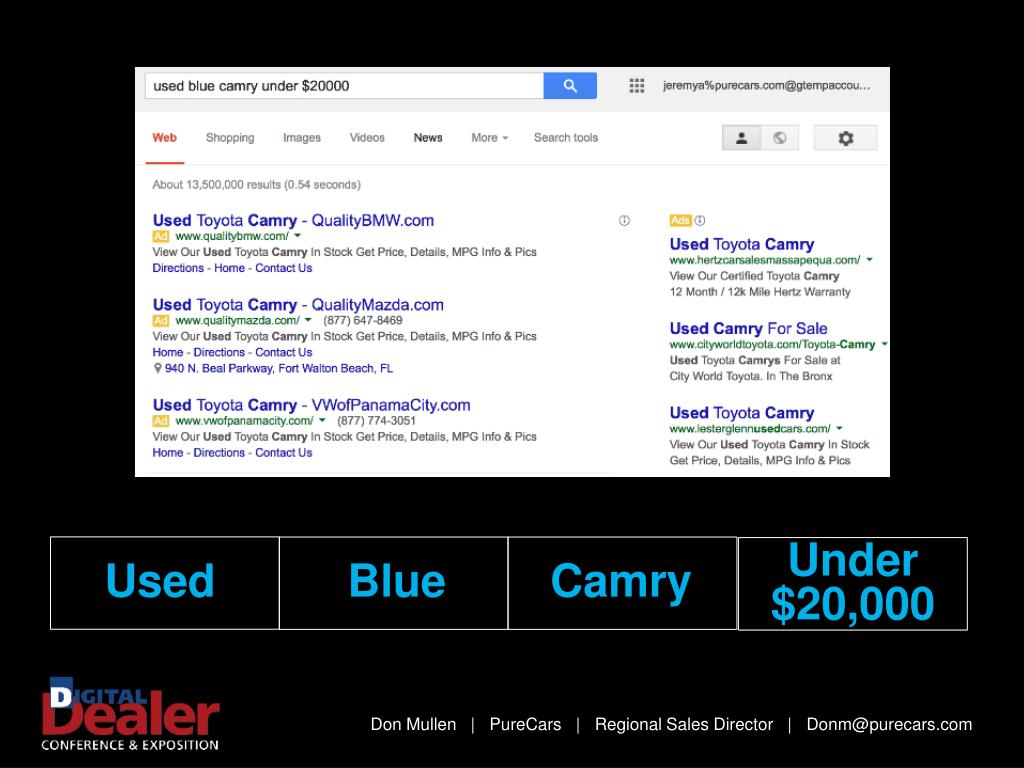Open the Hertz Used Toyota Camry ad title

pos(742,244)
